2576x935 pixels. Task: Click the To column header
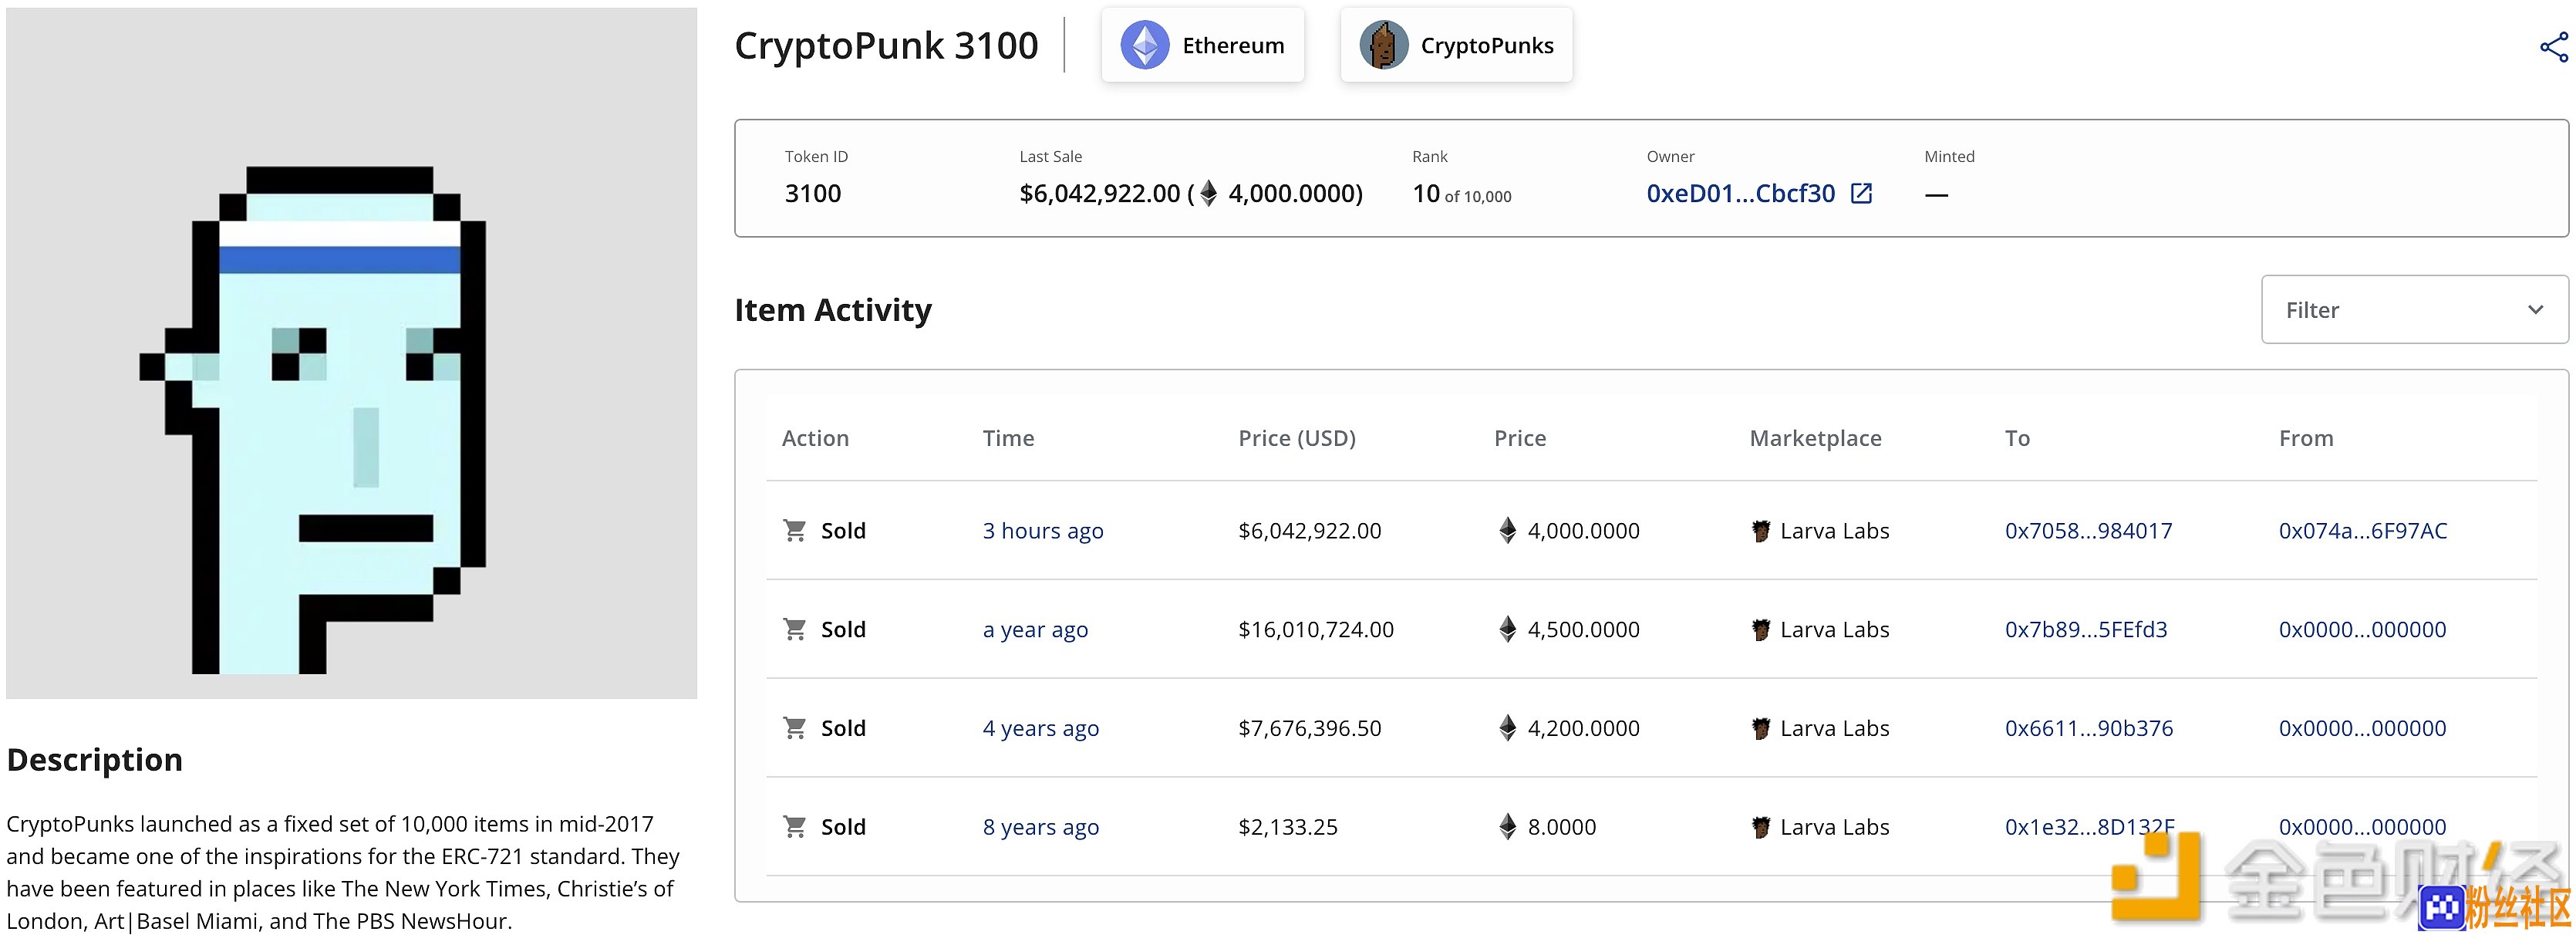click(x=2017, y=439)
